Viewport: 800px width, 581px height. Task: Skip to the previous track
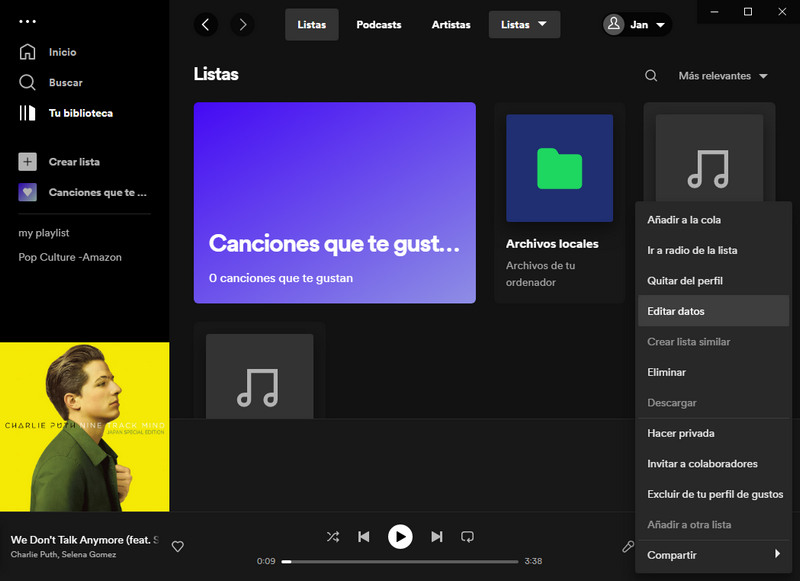click(x=364, y=537)
